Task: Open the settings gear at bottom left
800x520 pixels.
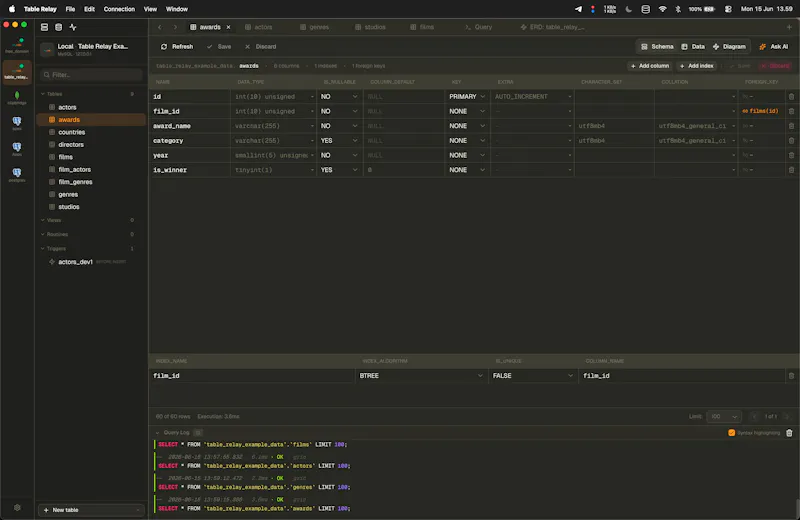Action: [x=17, y=508]
